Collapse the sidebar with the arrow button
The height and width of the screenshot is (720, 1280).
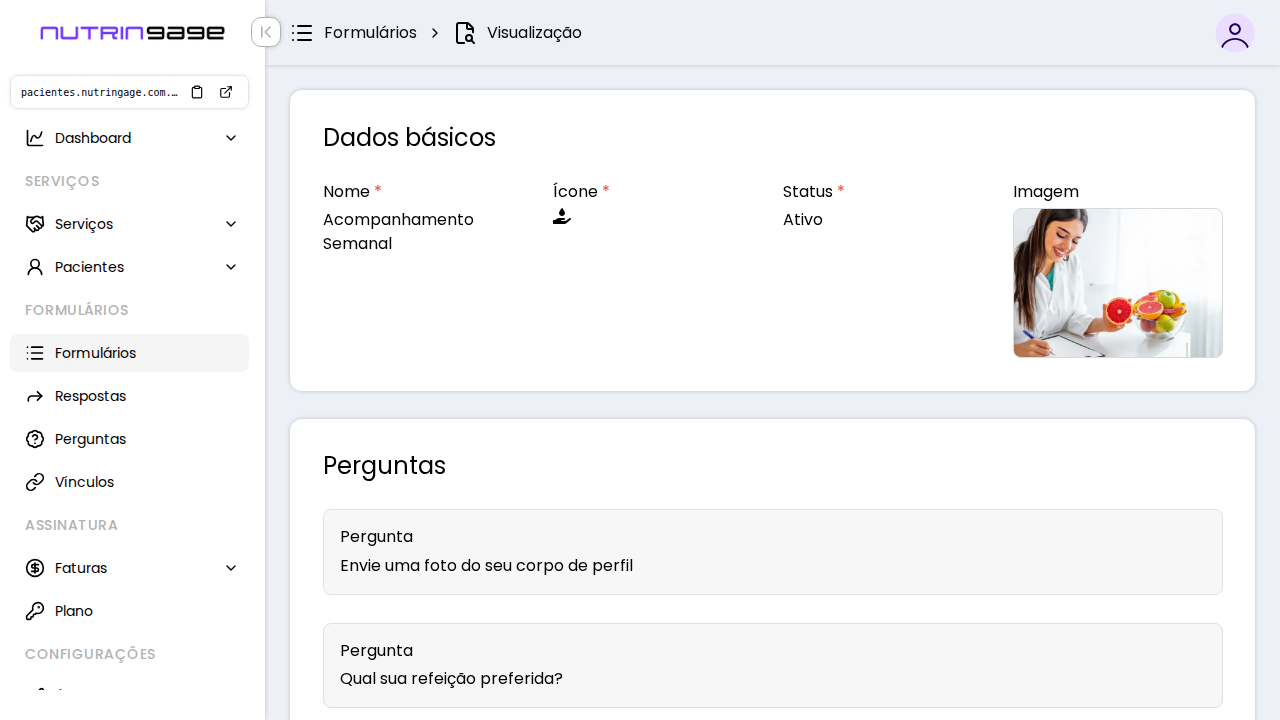266,32
